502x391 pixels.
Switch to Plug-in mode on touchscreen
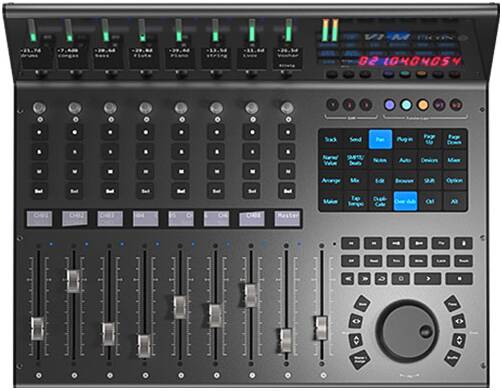(x=405, y=139)
